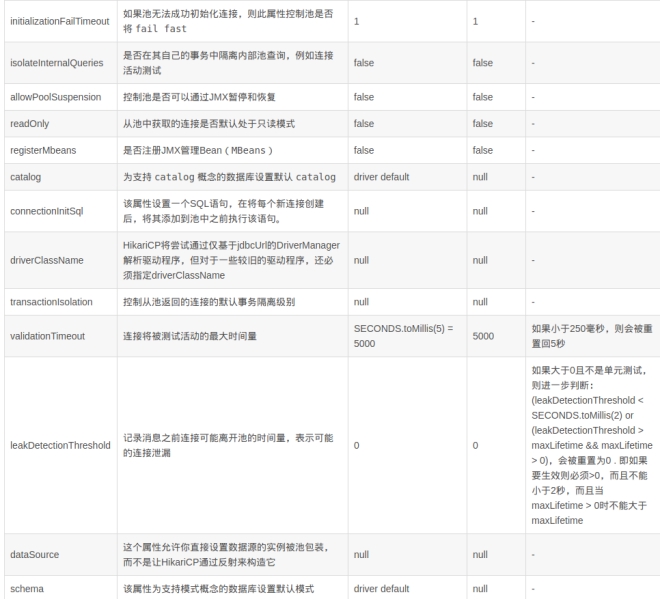This screenshot has height=600, width=660.
Task: Click the initializationFailTimeout property name
Action: (60, 21)
